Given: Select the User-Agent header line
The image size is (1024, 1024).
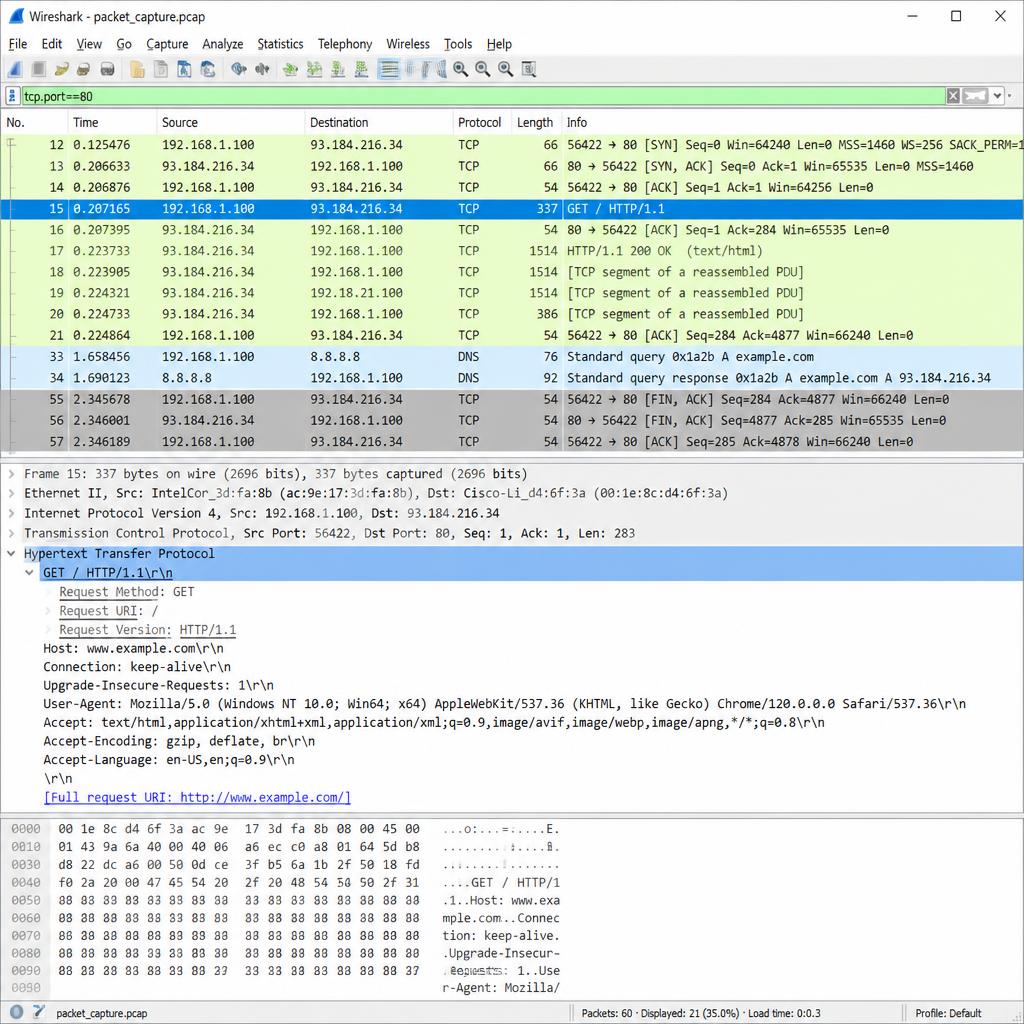Looking at the screenshot, I should [504, 704].
